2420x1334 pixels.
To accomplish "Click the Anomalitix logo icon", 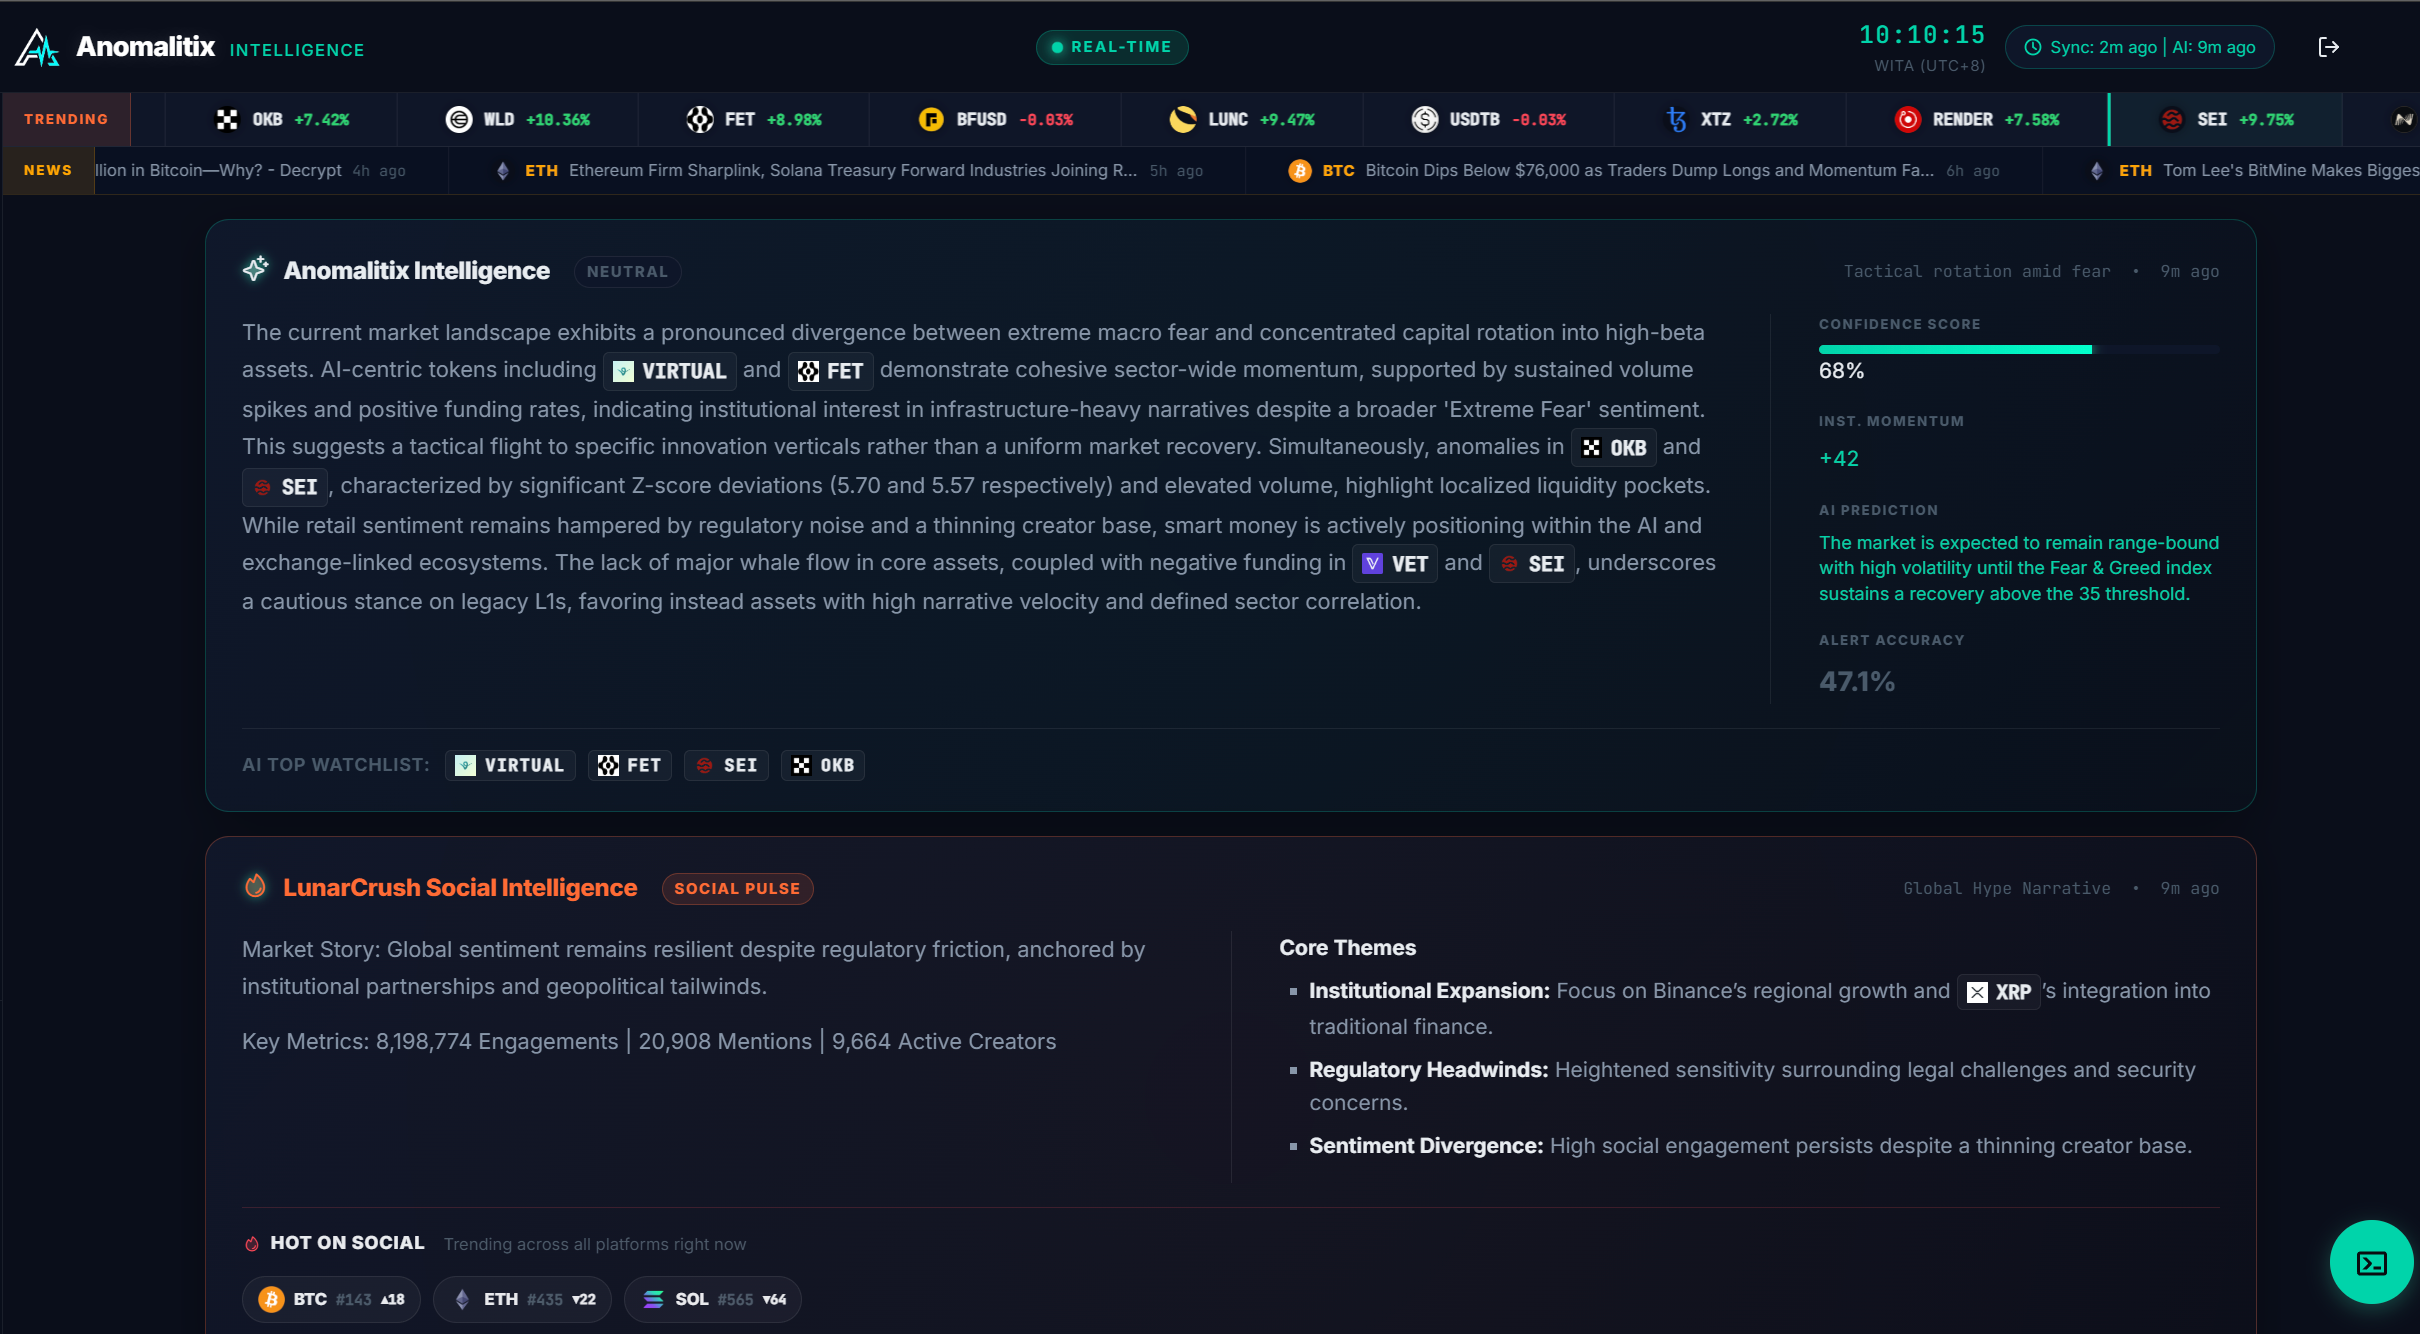I will pos(38,47).
